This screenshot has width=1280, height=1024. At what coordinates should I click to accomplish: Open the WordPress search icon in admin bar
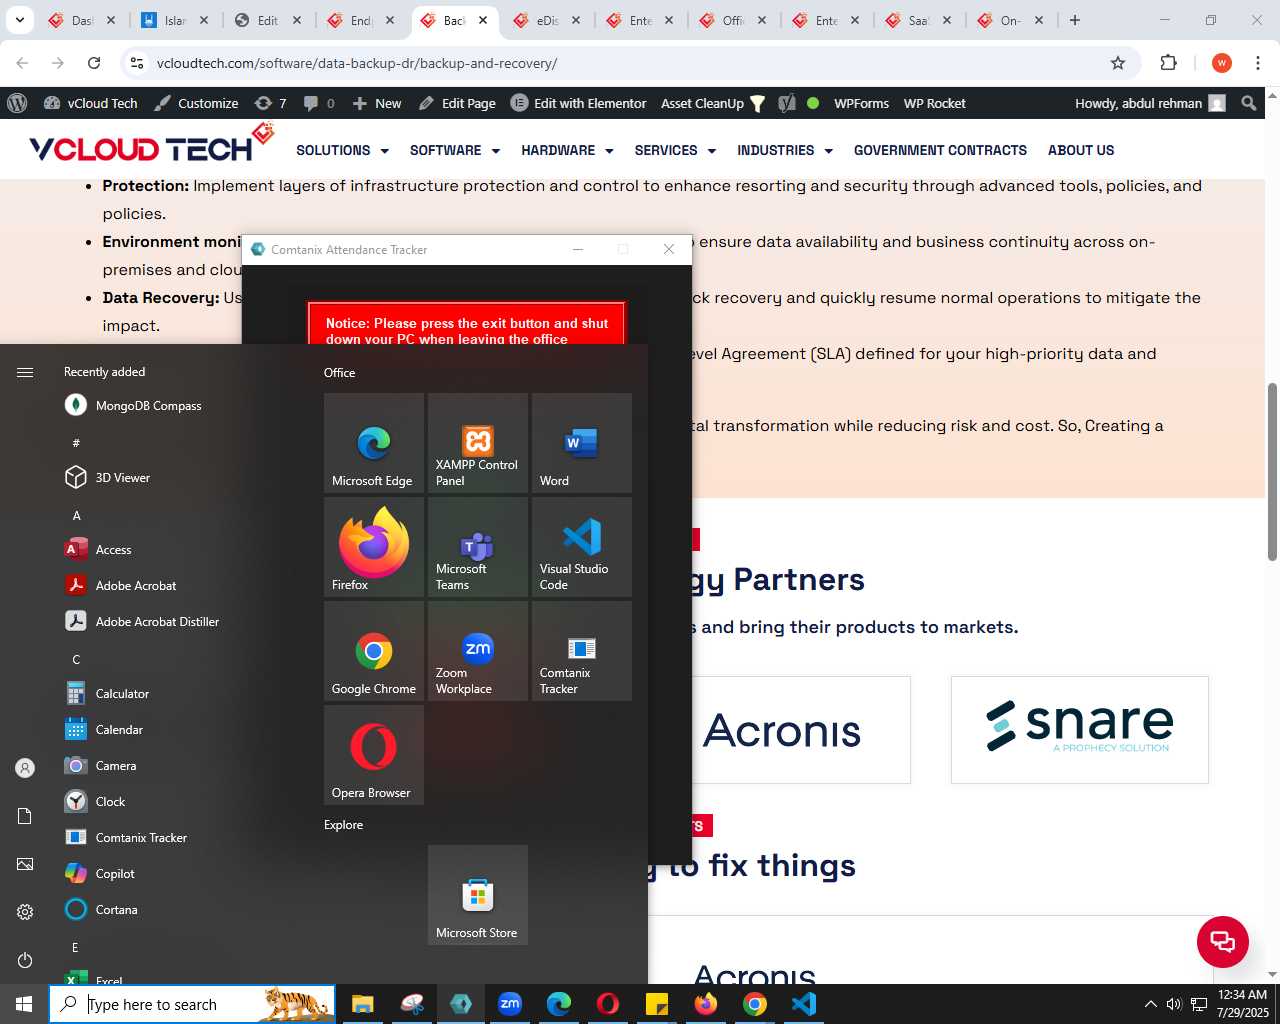click(1248, 103)
